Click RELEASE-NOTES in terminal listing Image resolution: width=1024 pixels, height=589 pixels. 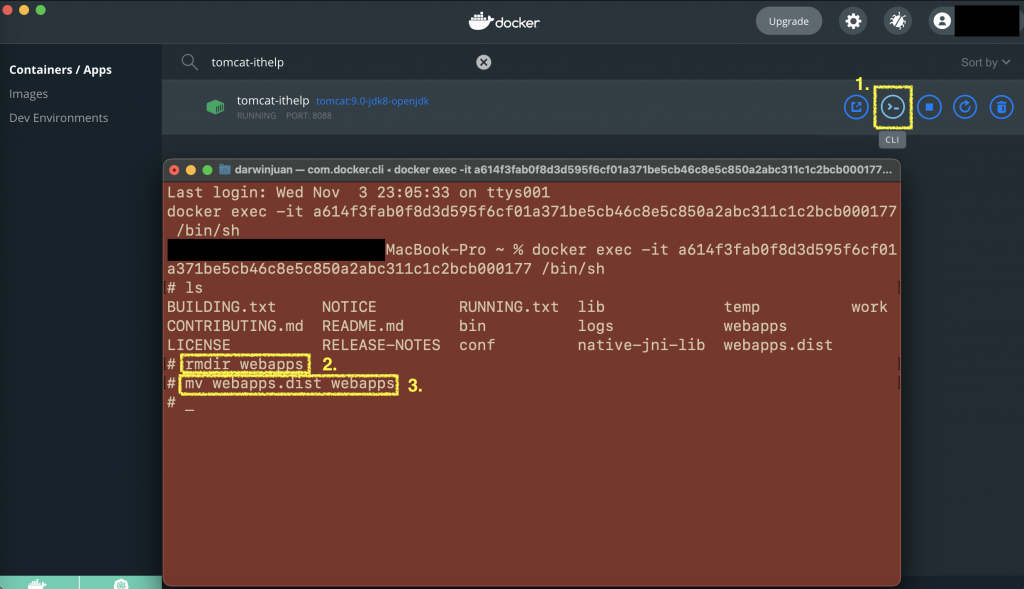point(381,345)
